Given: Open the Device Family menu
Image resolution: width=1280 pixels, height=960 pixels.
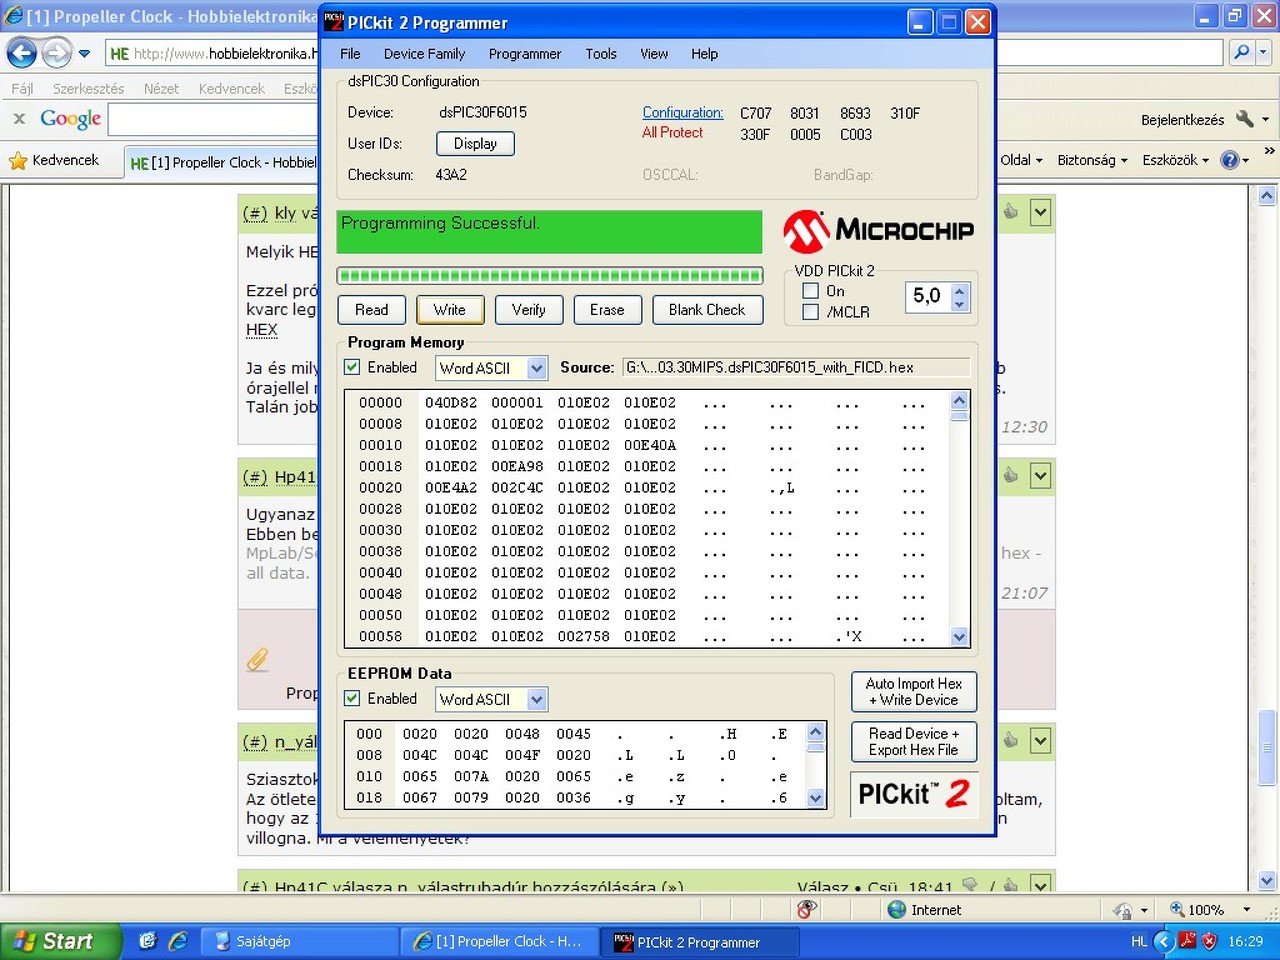Looking at the screenshot, I should [424, 54].
